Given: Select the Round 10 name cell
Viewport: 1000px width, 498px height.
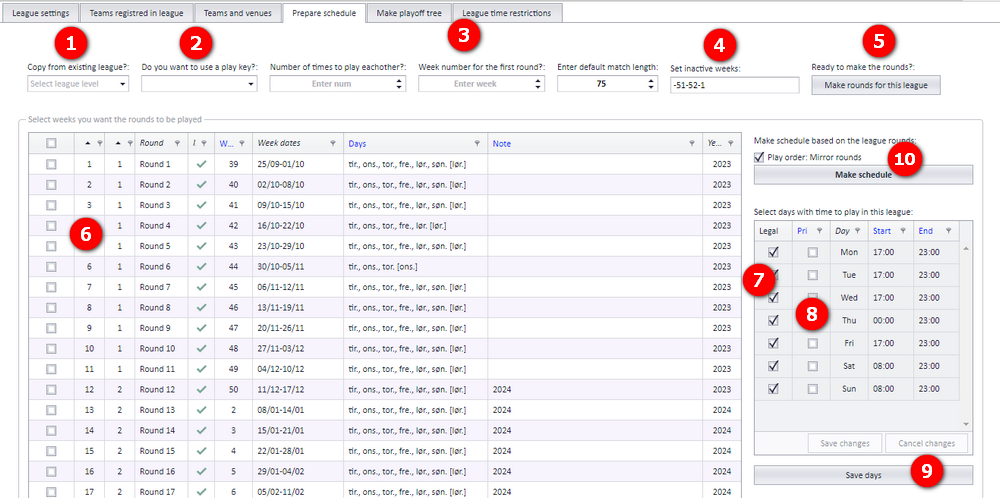Looking at the screenshot, I should [161, 348].
